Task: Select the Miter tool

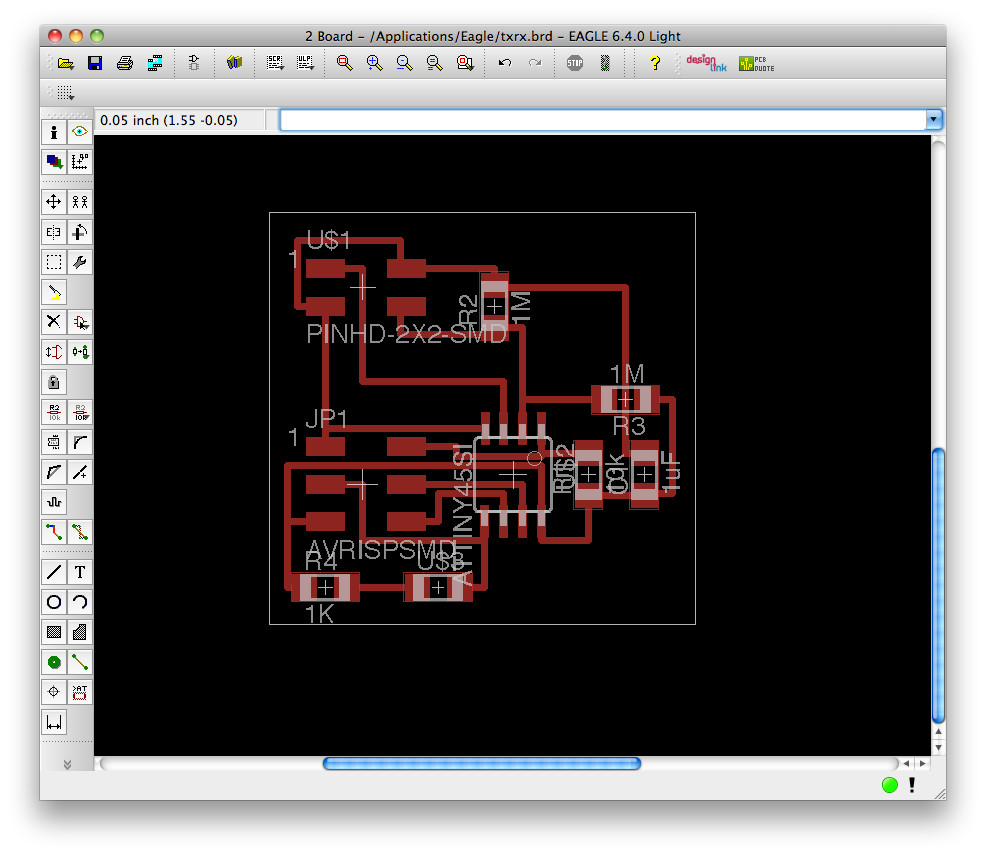Action: point(80,442)
